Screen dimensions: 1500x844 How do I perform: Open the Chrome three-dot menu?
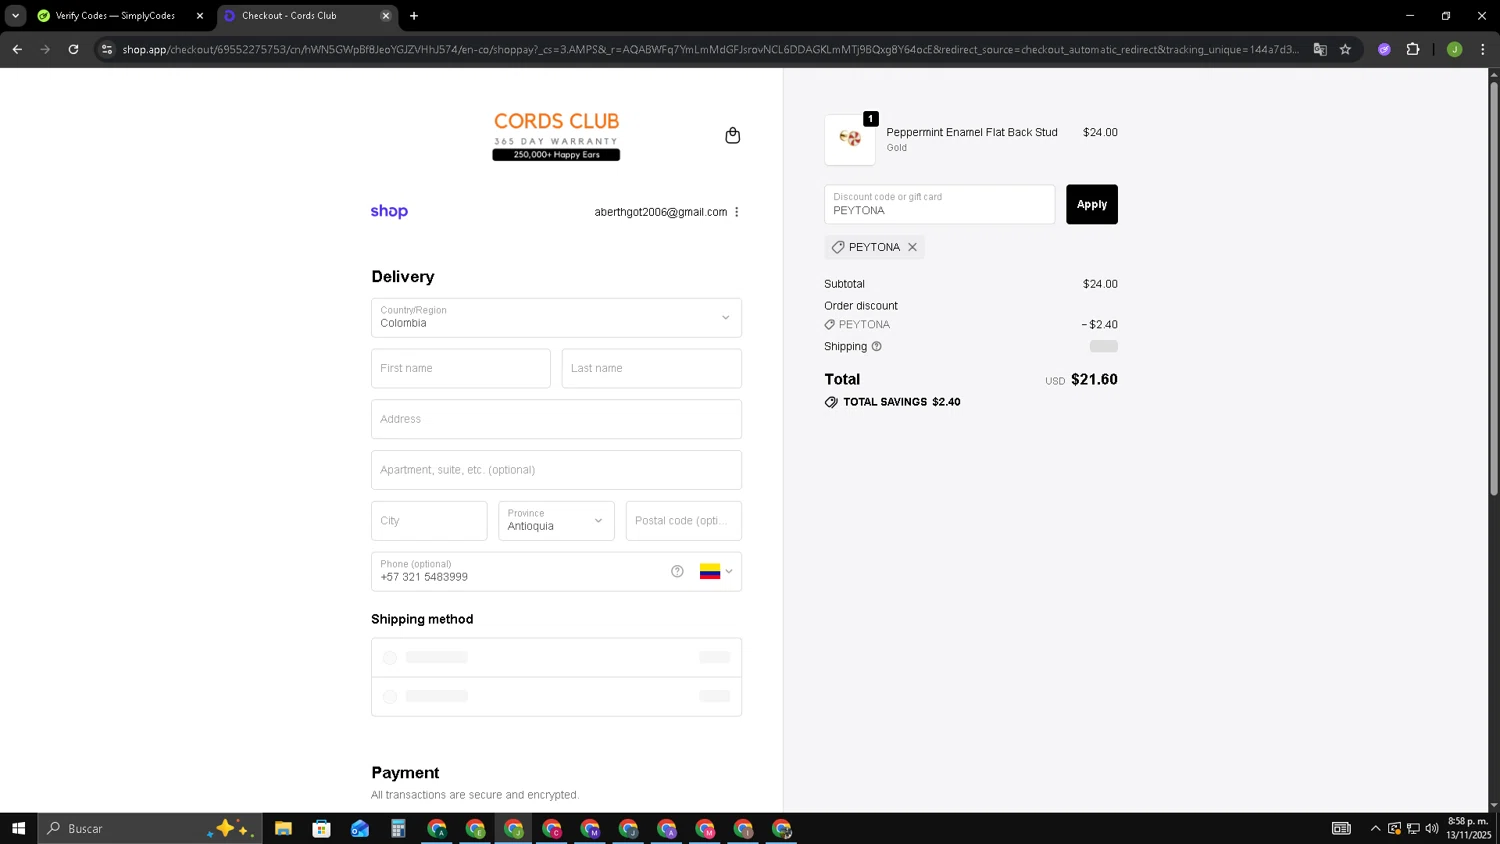click(x=1482, y=49)
